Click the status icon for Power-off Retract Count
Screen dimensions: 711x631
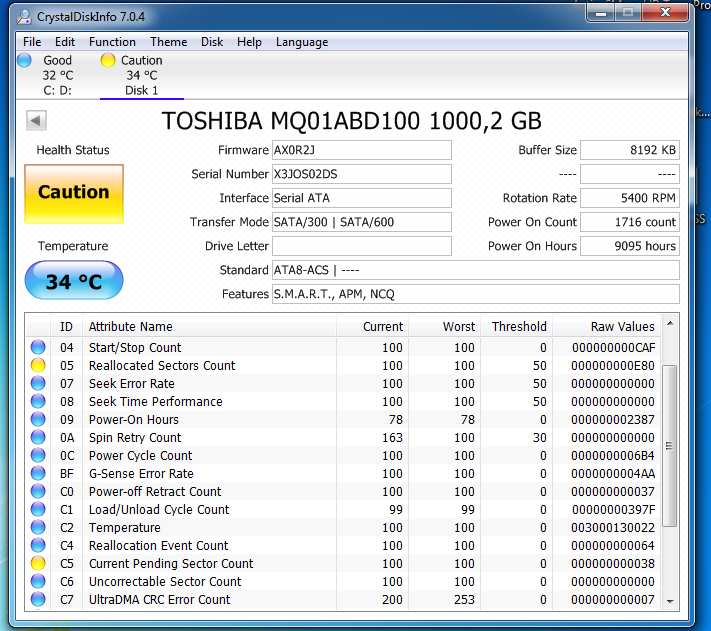38,491
